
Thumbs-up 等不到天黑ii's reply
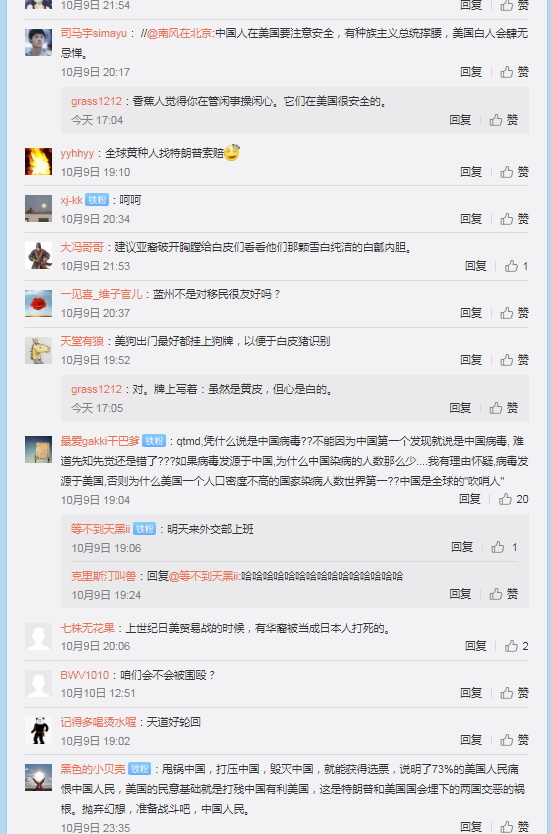tap(504, 547)
